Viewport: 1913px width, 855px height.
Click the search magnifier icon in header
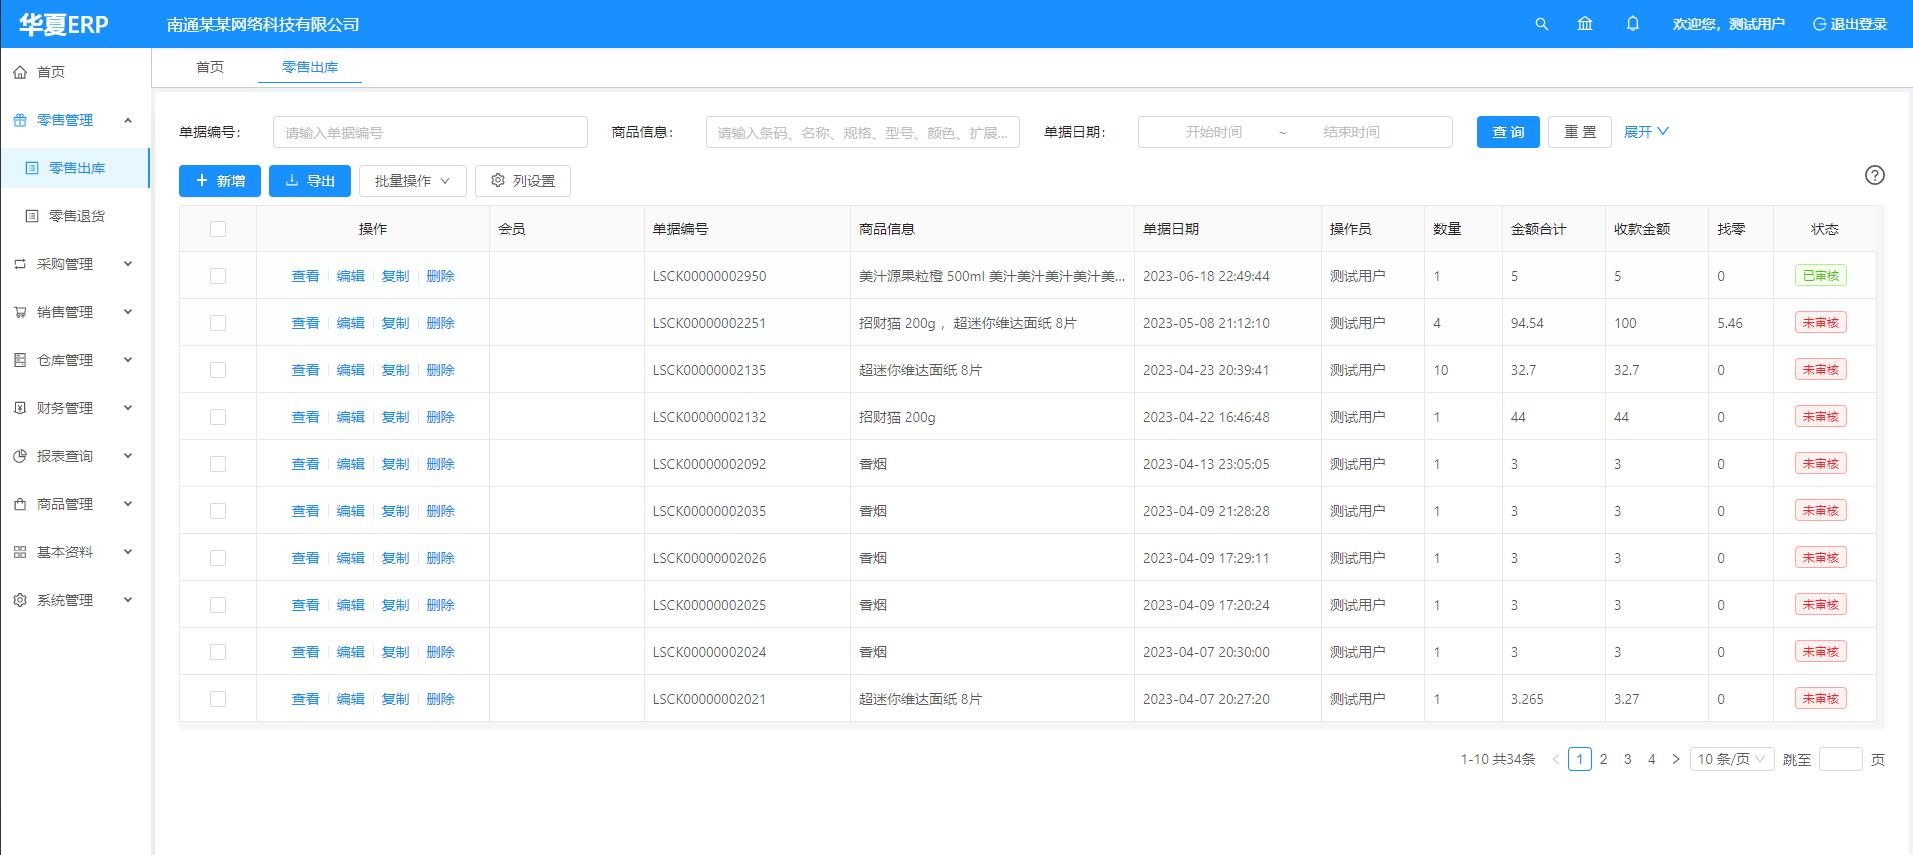tap(1541, 24)
